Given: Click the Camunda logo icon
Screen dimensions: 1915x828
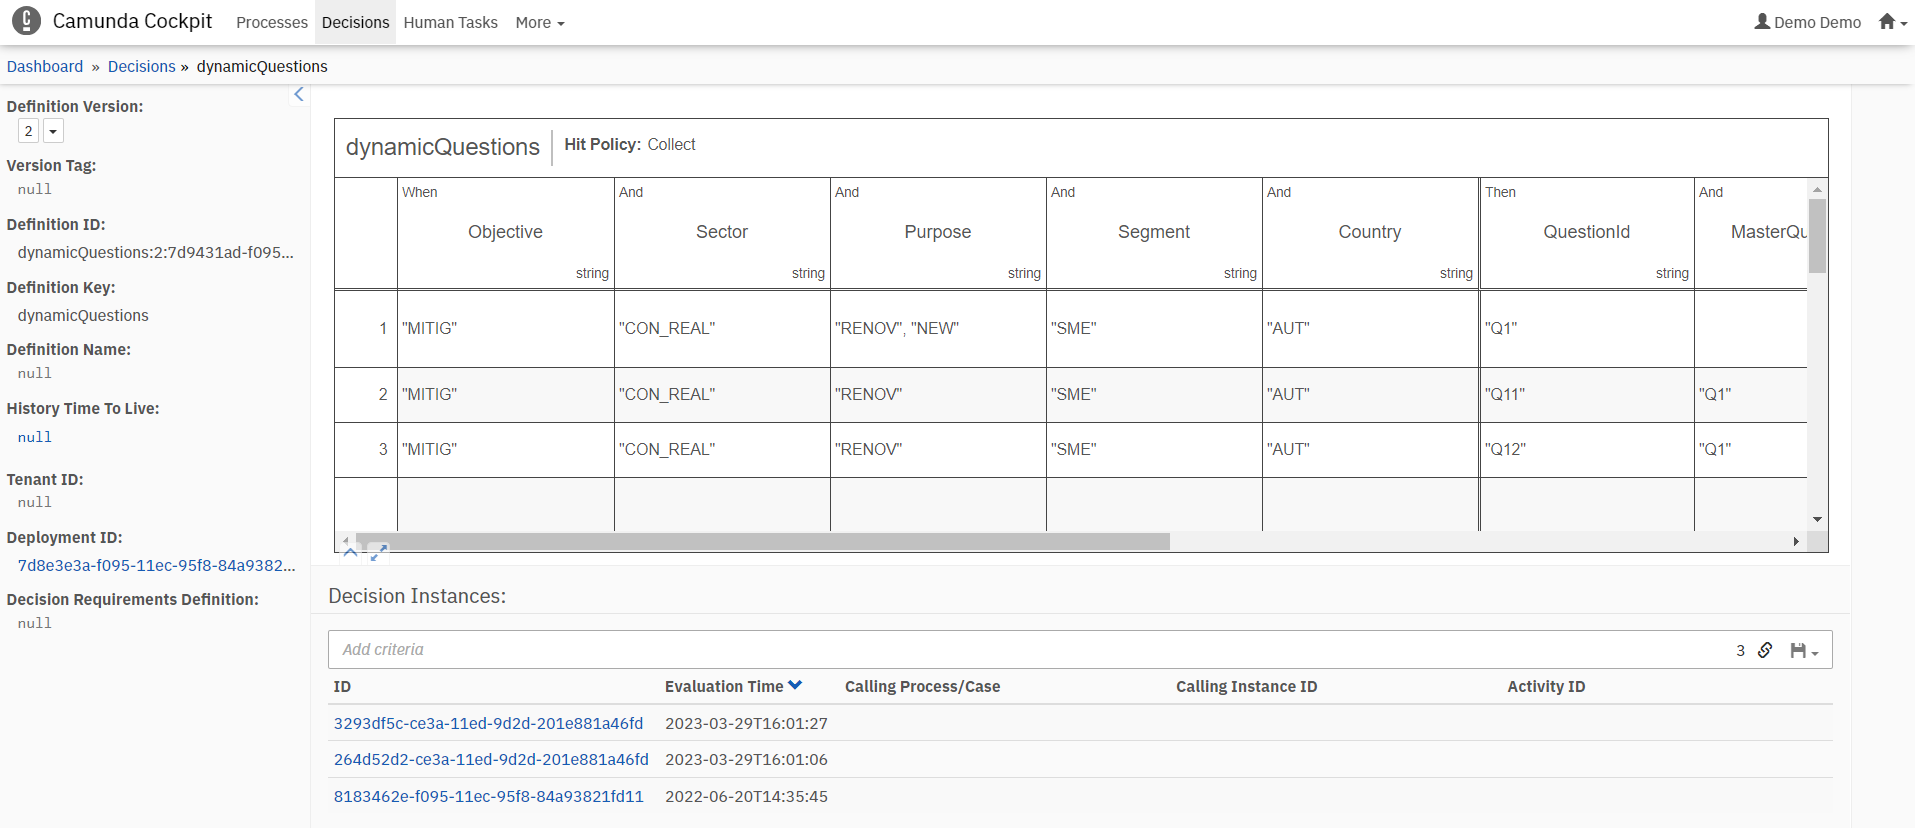Looking at the screenshot, I should 26,21.
